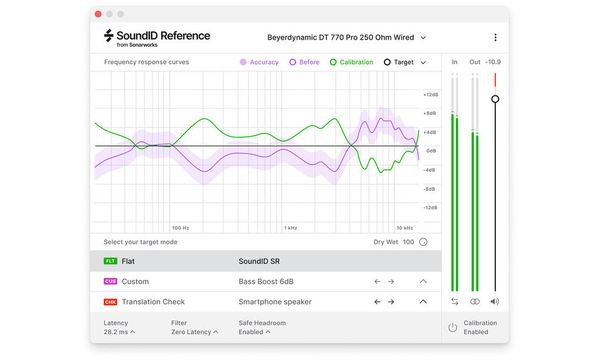This screenshot has width=600, height=360.
Task: Select the Flat target mode
Action: [x=266, y=261]
